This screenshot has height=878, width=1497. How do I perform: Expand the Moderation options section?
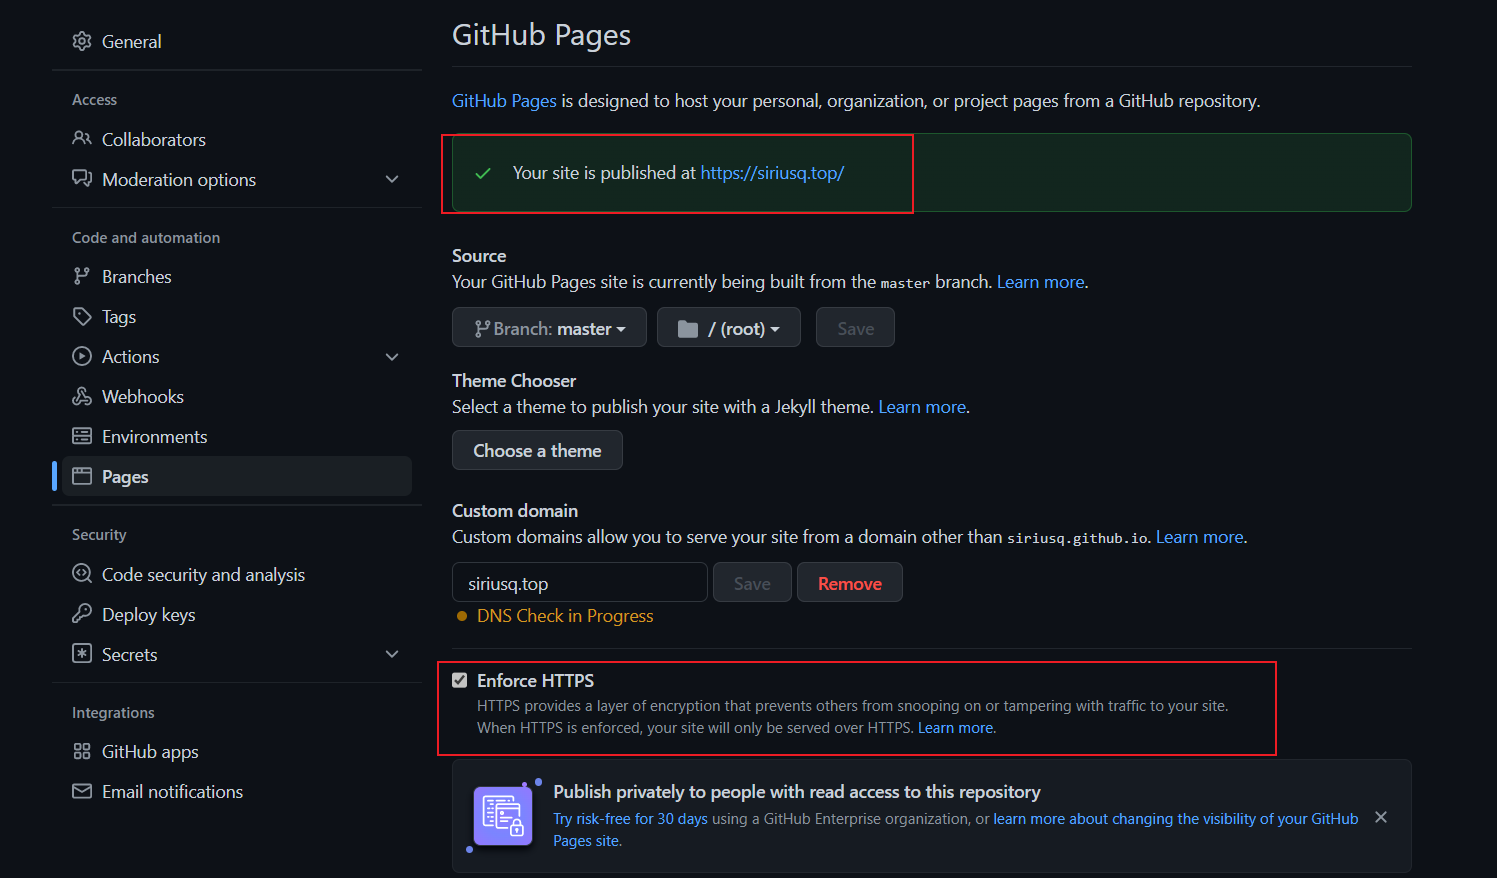[392, 179]
